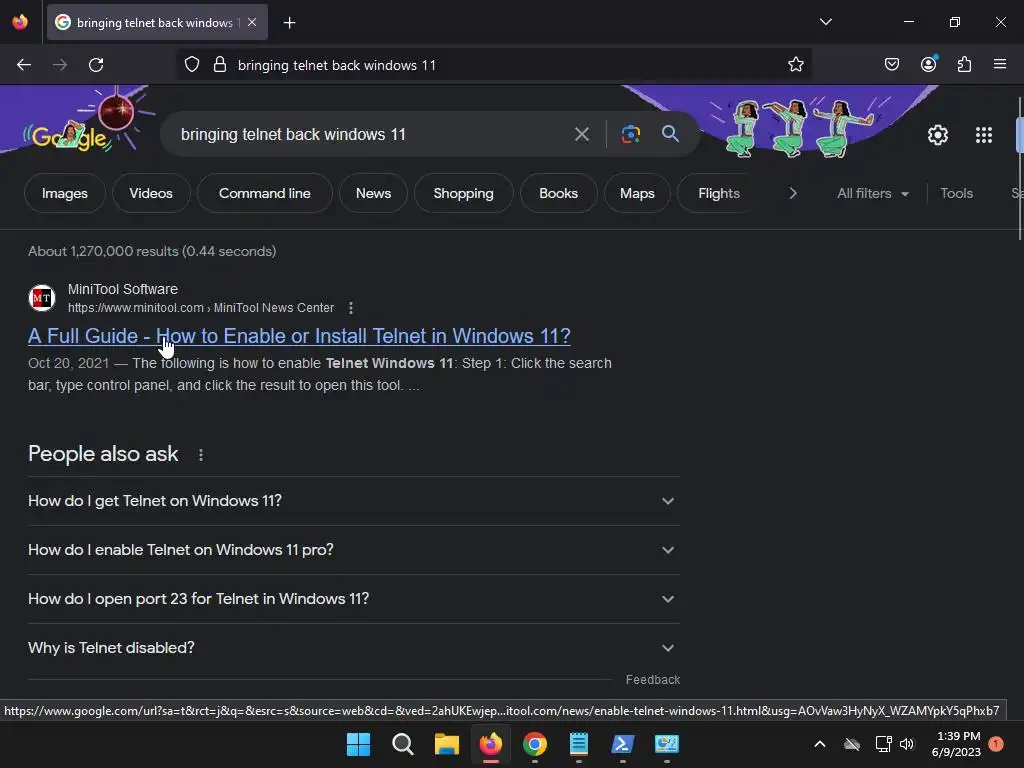Screen dimensions: 1024x768
Task: Switch to the News filter
Action: pos(374,193)
